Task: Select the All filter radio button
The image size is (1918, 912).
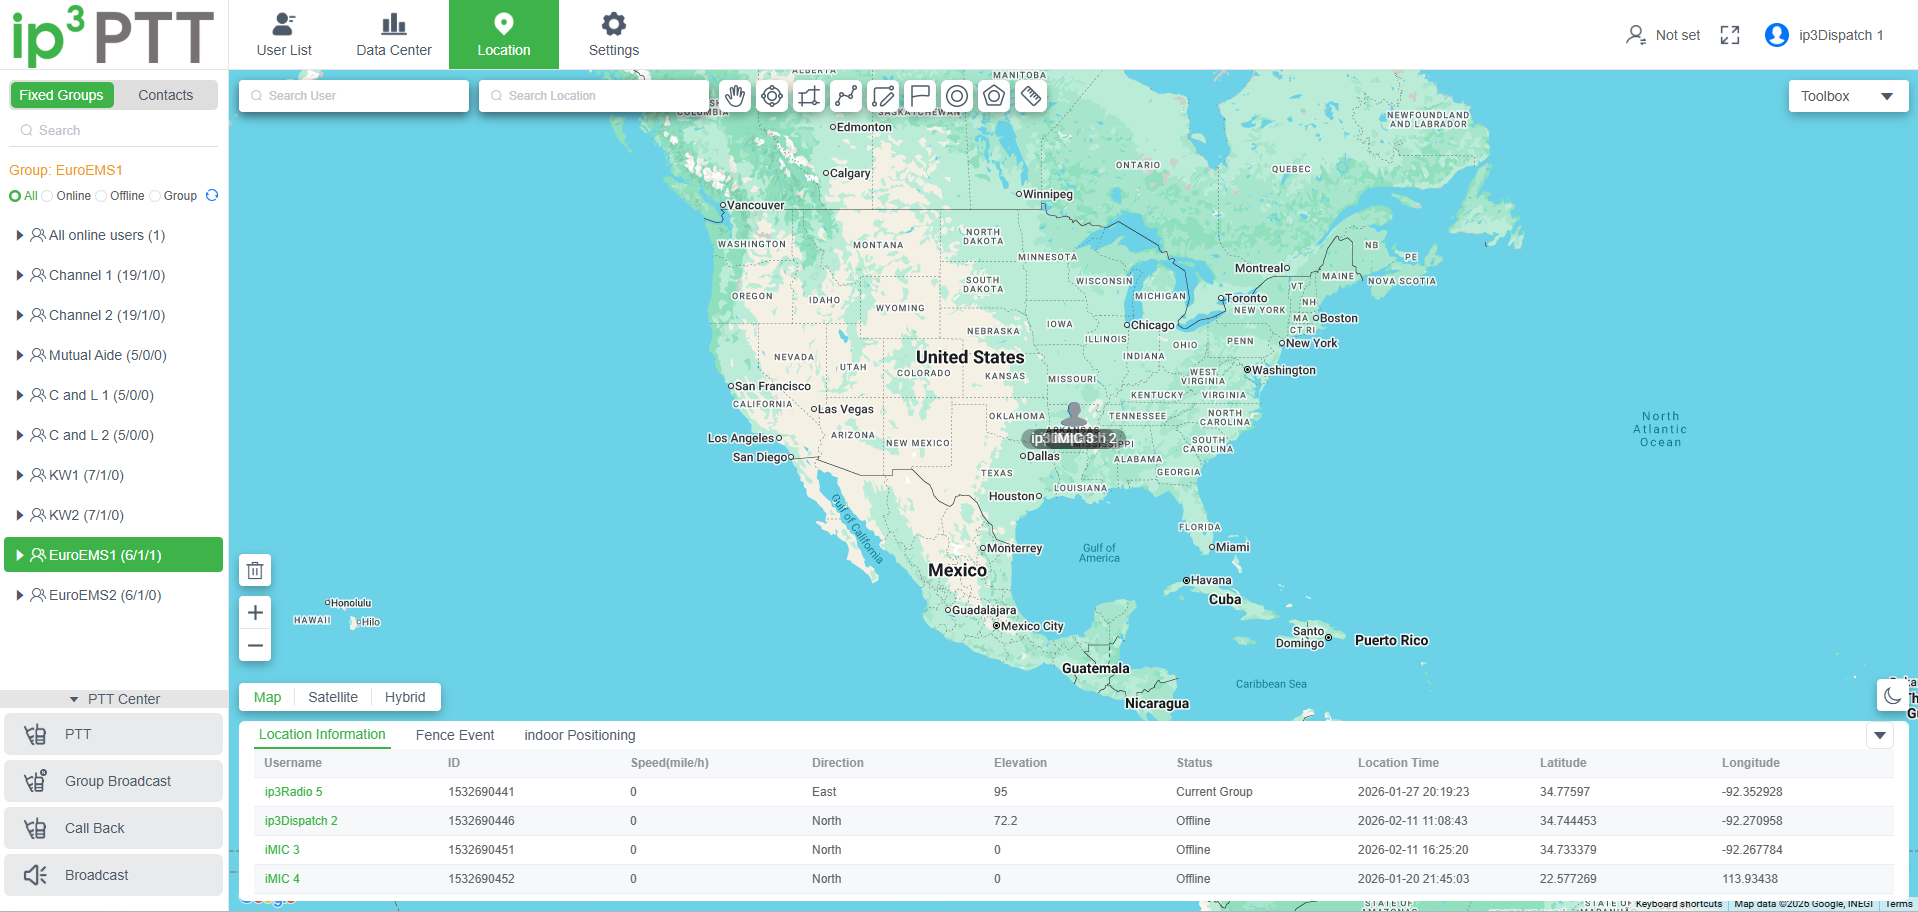Action: pyautogui.click(x=15, y=196)
